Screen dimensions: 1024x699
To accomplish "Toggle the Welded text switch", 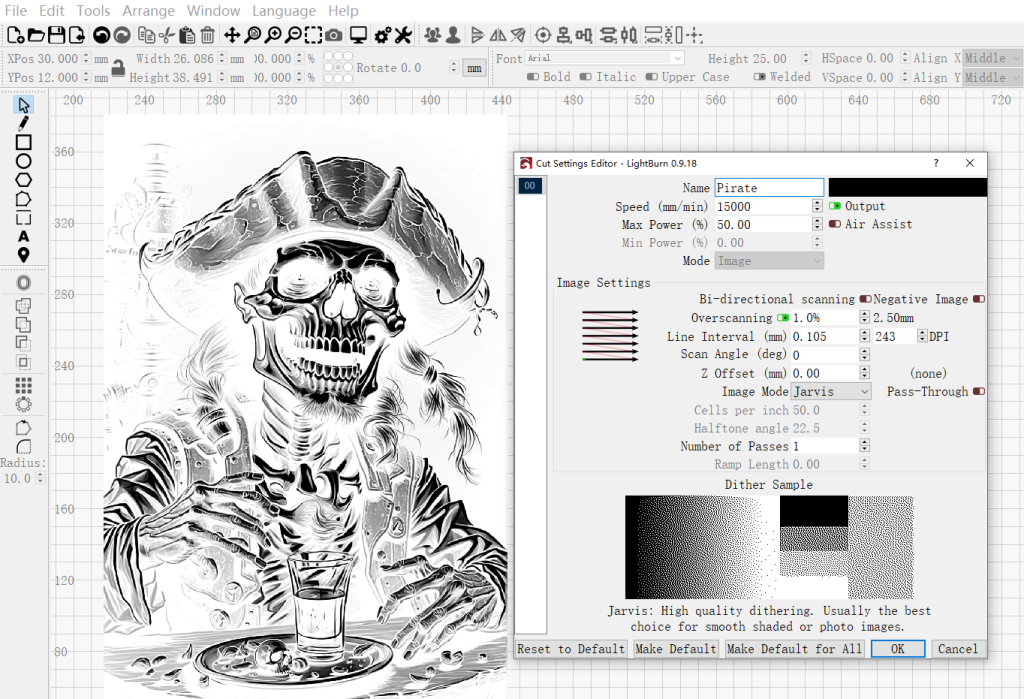I will point(760,76).
